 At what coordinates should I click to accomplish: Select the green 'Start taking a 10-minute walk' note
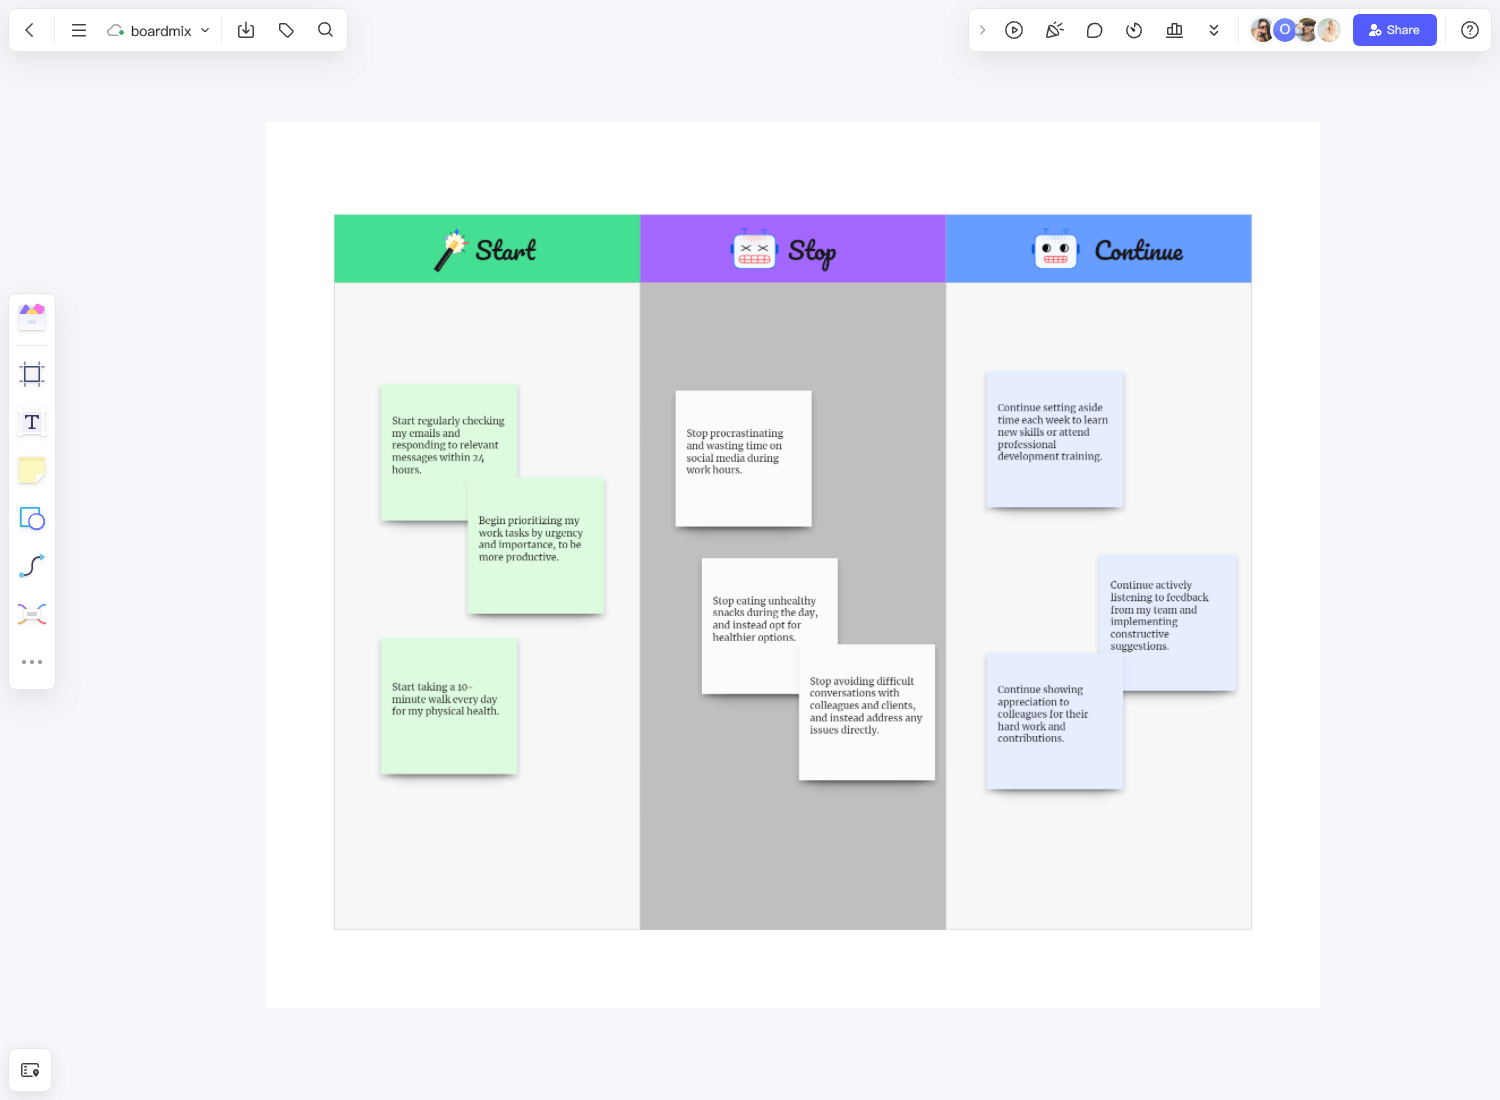tap(448, 706)
